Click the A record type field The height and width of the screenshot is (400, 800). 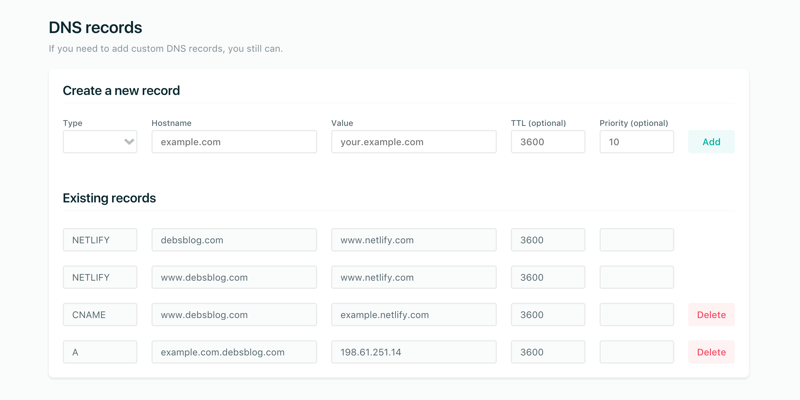tap(100, 352)
